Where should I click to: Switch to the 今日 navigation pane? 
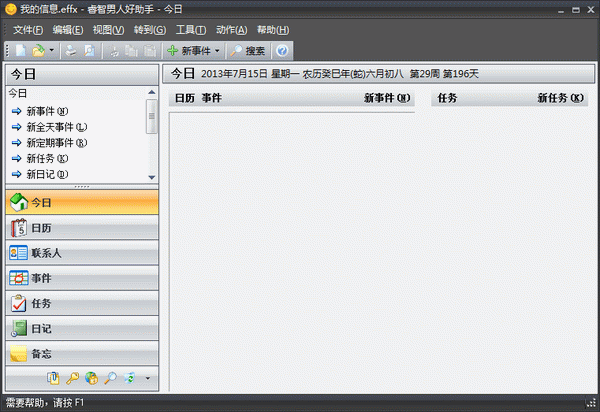(82, 202)
